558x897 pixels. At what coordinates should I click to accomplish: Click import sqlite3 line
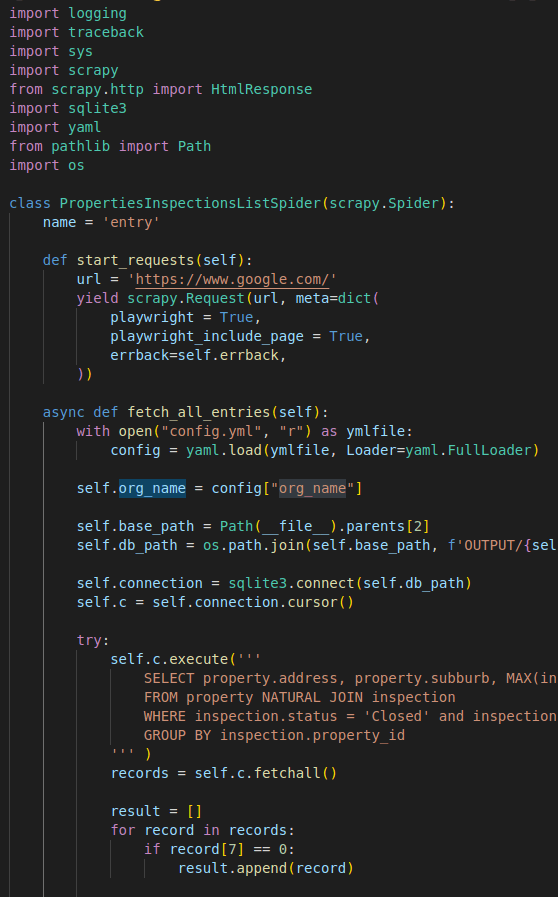pos(68,109)
